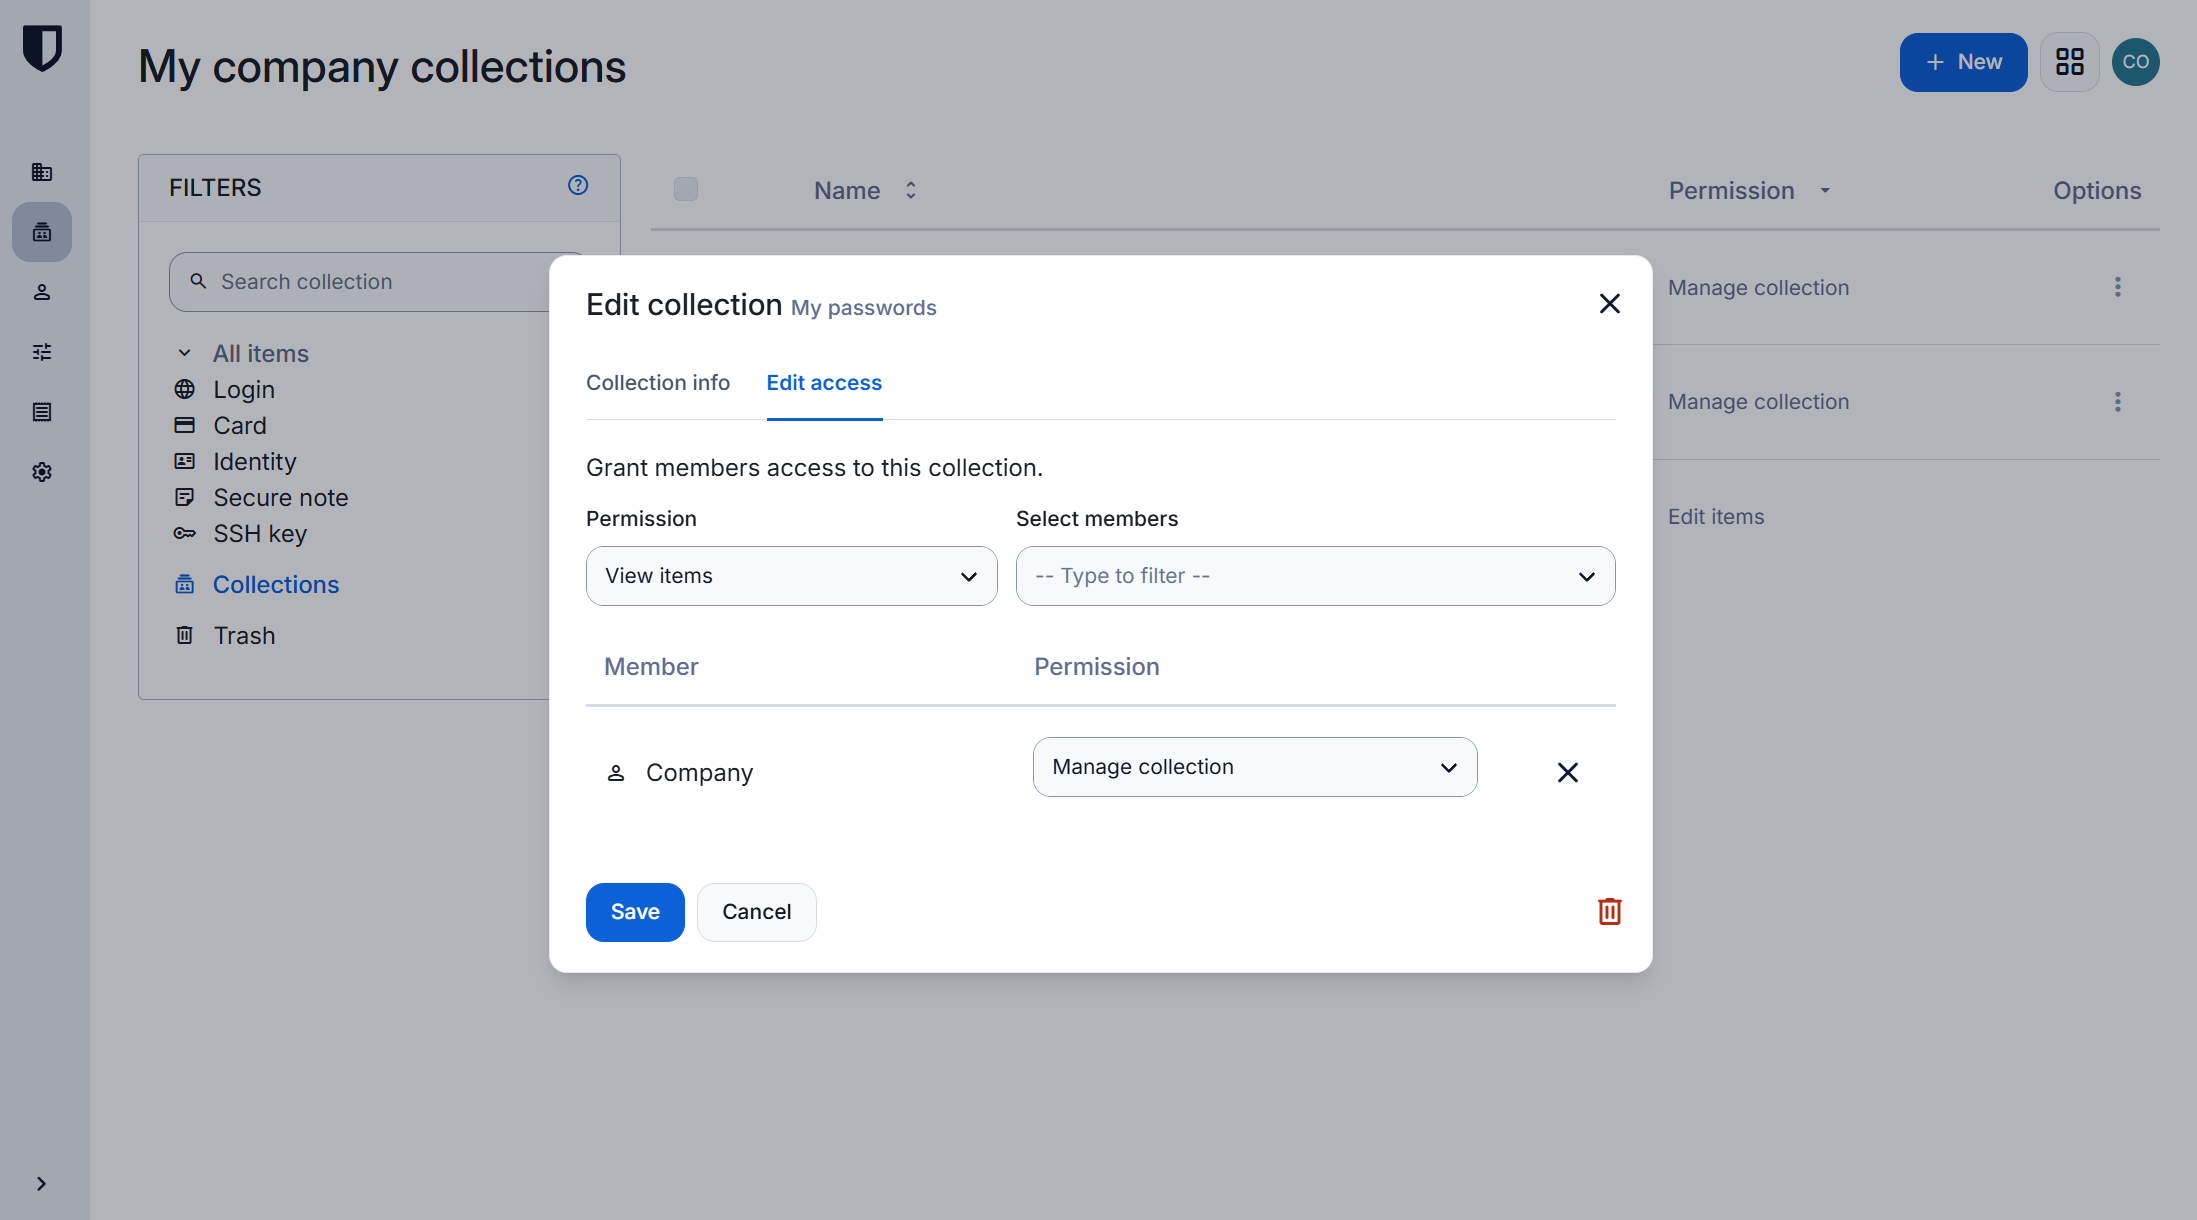This screenshot has width=2197, height=1220.
Task: Filter by Card item type
Action: click(239, 426)
